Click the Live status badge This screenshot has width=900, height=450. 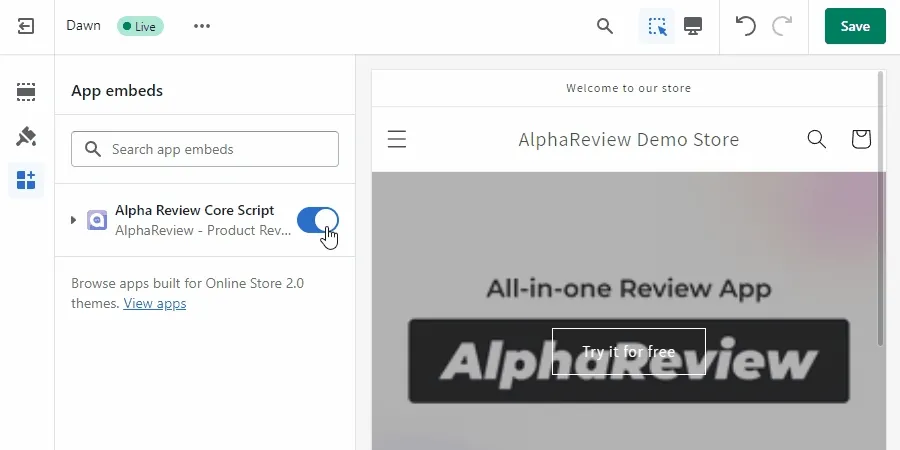click(140, 26)
